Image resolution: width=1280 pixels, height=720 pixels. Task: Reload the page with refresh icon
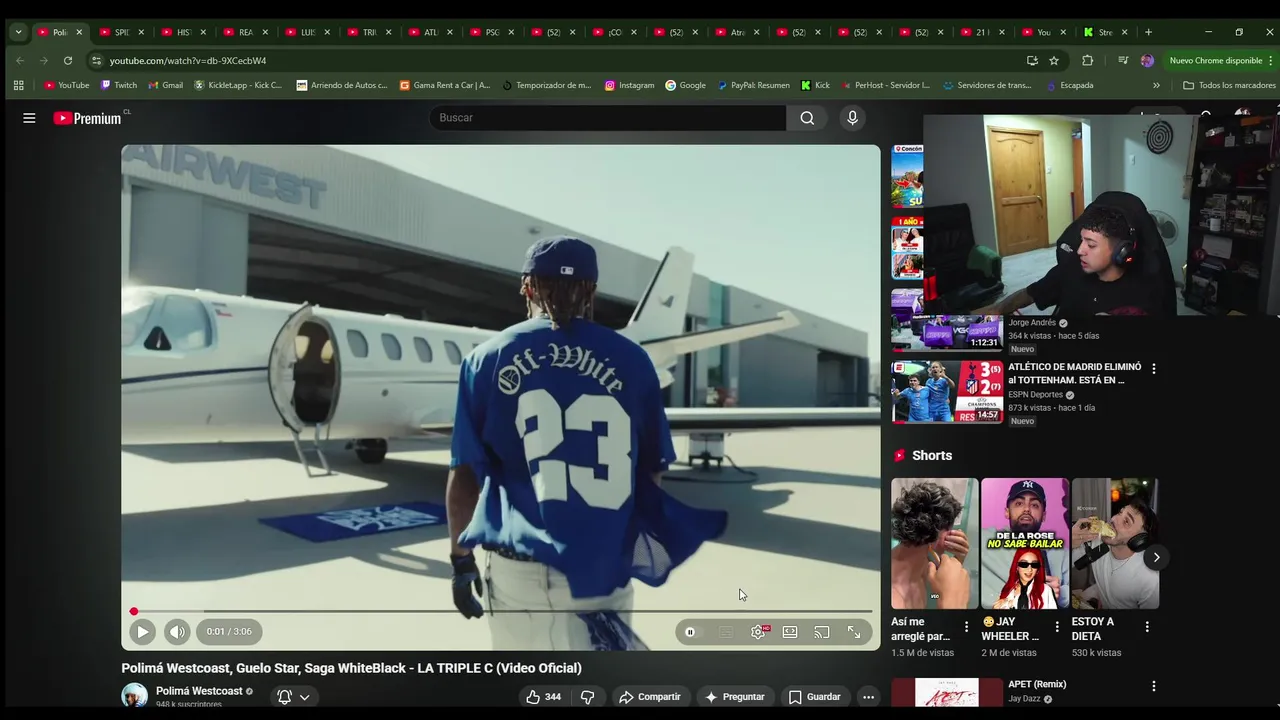point(68,61)
